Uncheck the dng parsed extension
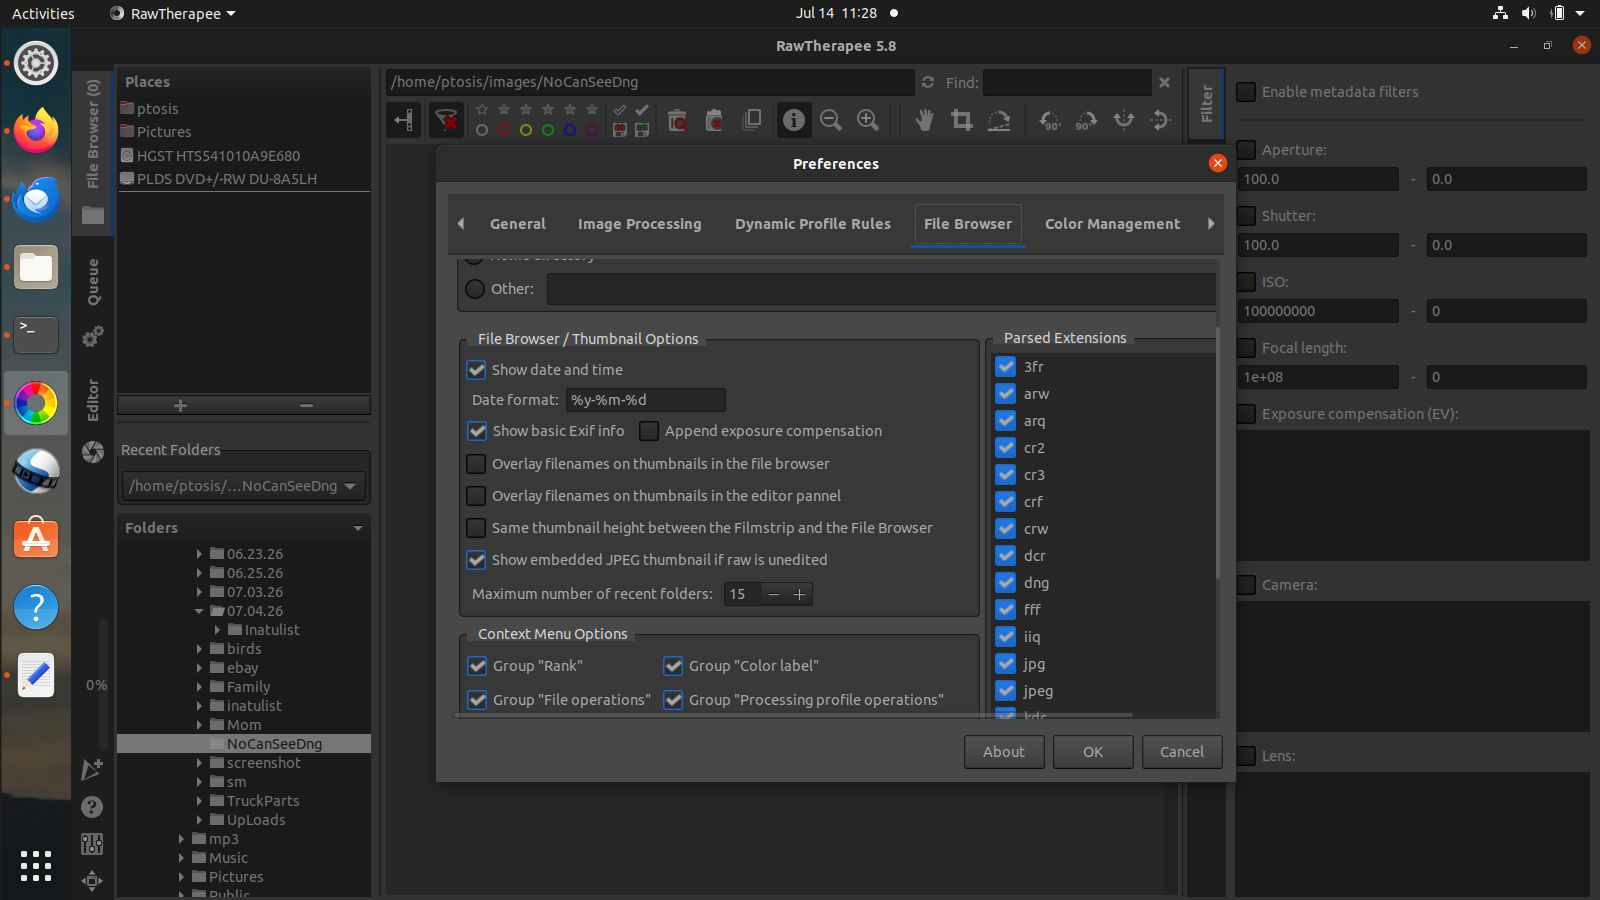Screen dimensions: 1600x900 (1006, 583)
